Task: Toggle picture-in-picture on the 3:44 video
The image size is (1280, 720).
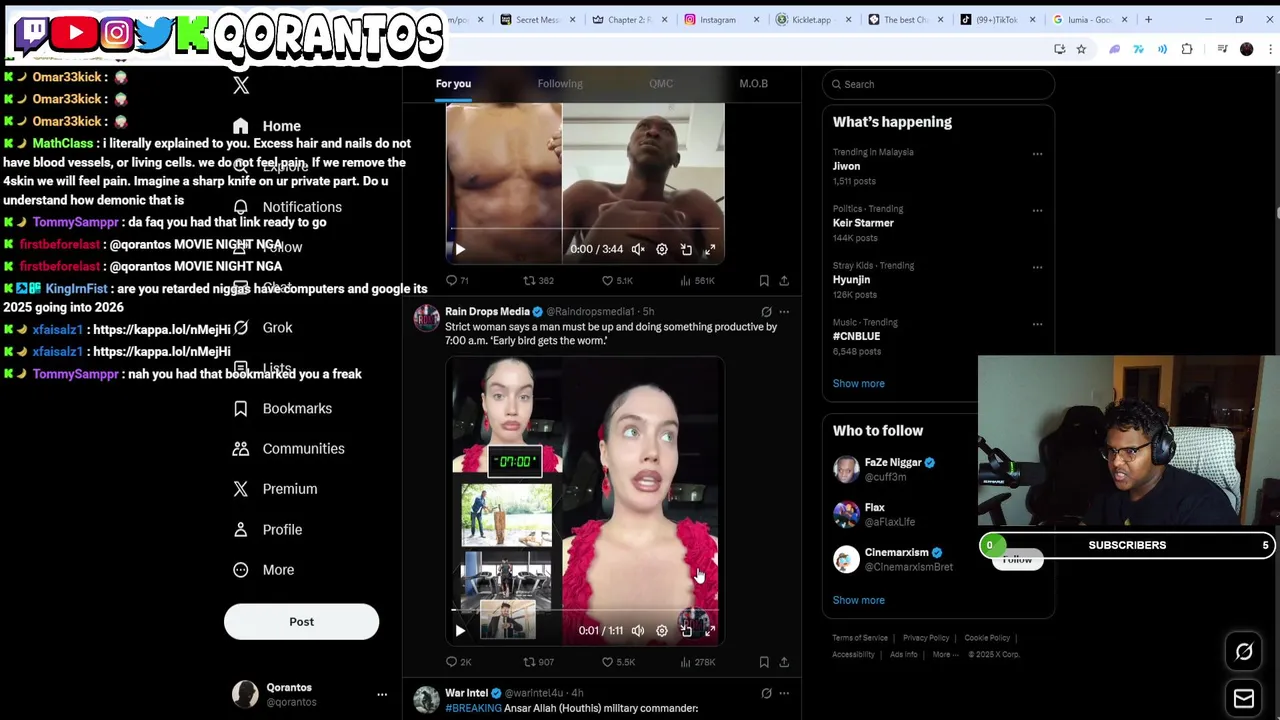Action: click(686, 249)
